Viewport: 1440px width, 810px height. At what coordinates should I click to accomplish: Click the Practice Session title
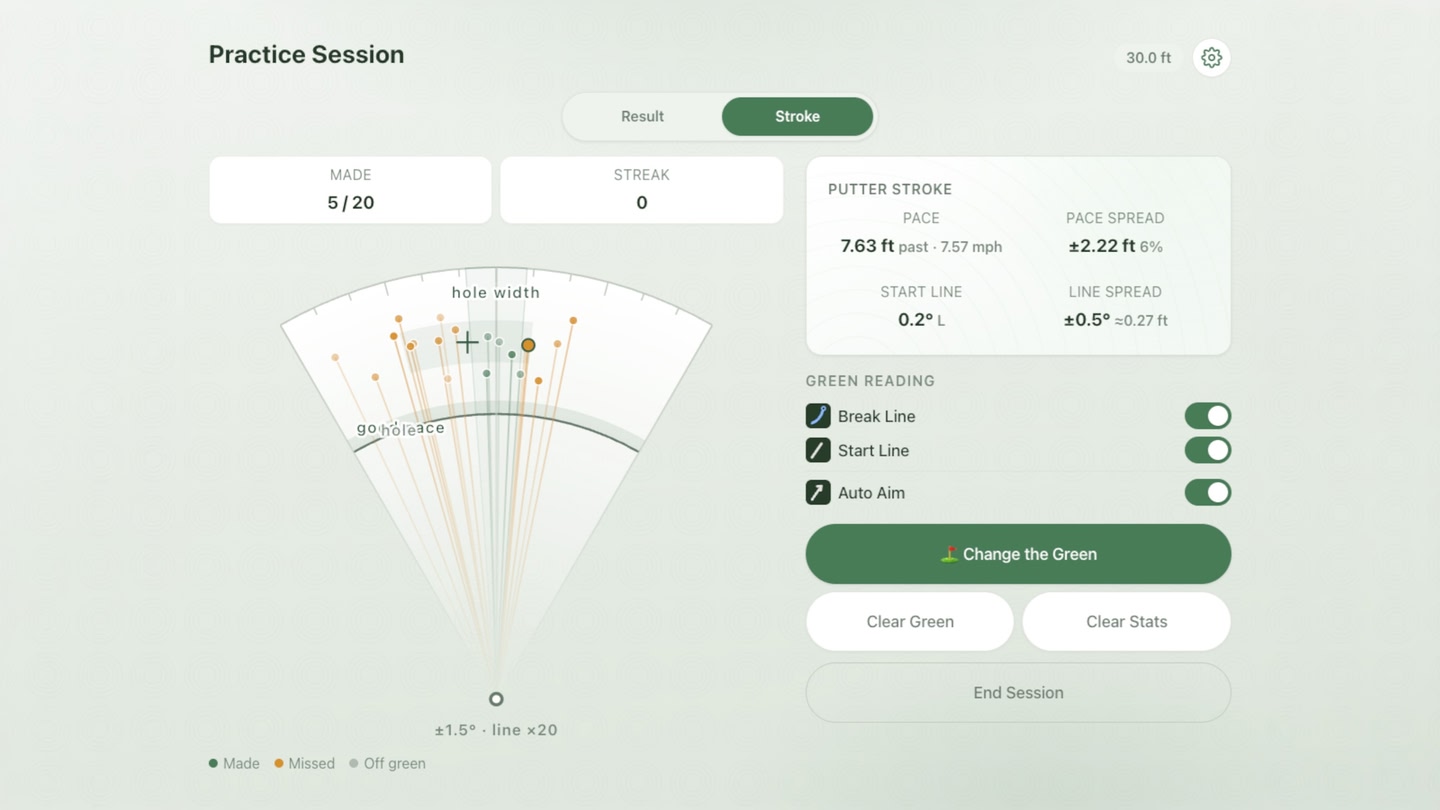[x=306, y=55]
